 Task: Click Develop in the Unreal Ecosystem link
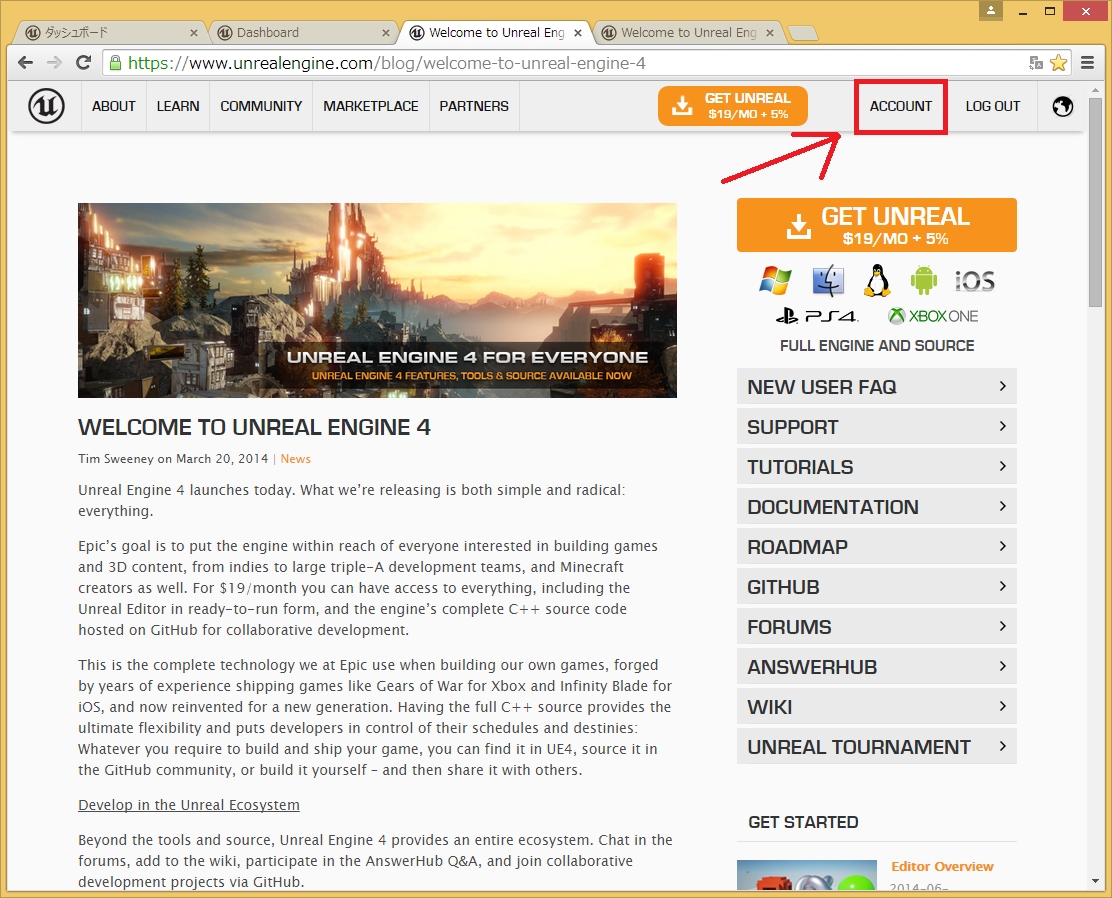click(x=189, y=805)
